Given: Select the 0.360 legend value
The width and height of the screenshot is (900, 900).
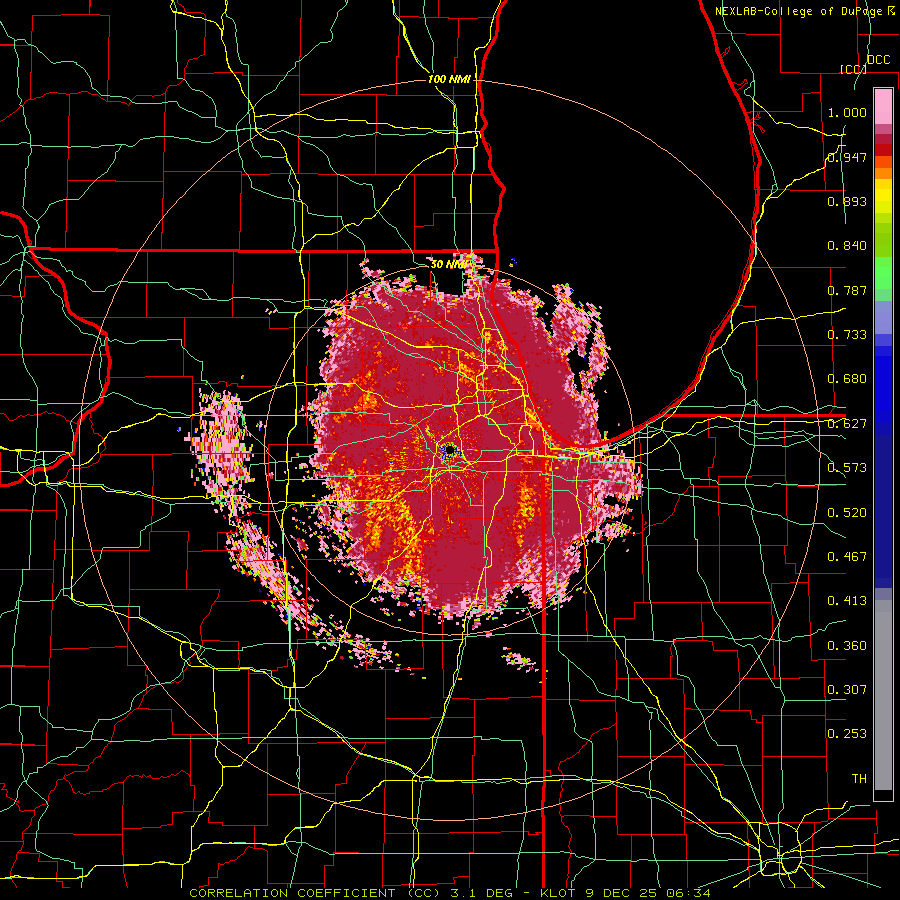Looking at the screenshot, I should pyautogui.click(x=847, y=646).
